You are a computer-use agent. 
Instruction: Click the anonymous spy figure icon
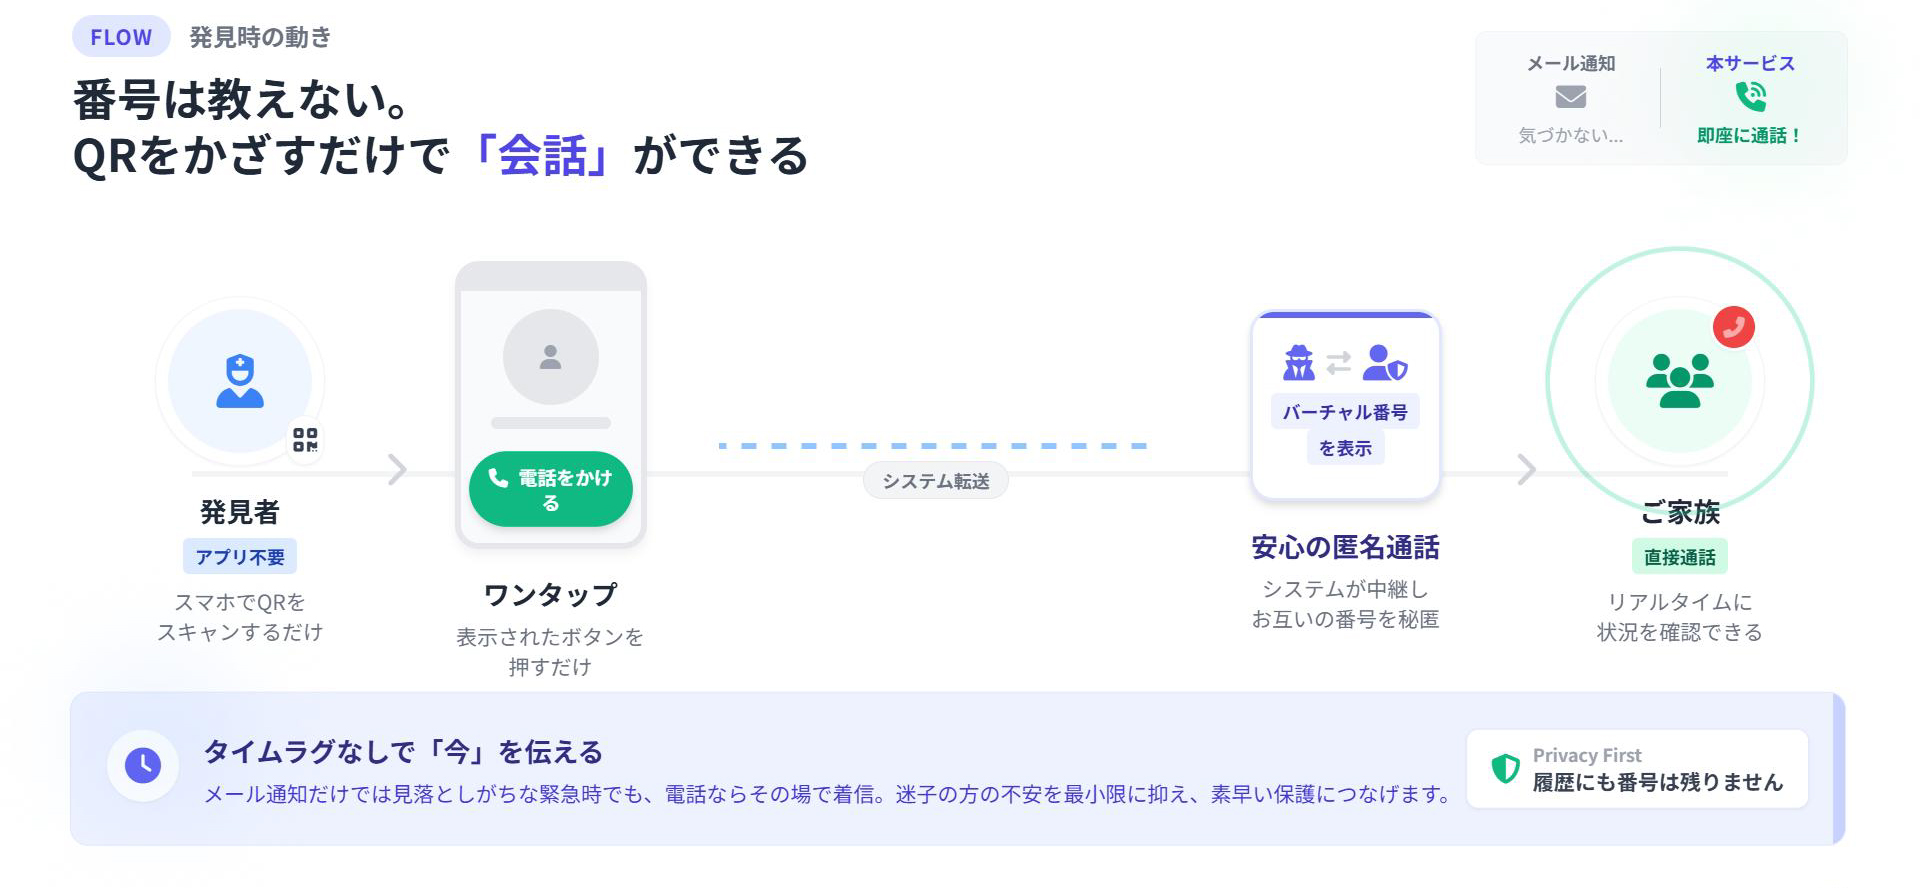[1298, 363]
